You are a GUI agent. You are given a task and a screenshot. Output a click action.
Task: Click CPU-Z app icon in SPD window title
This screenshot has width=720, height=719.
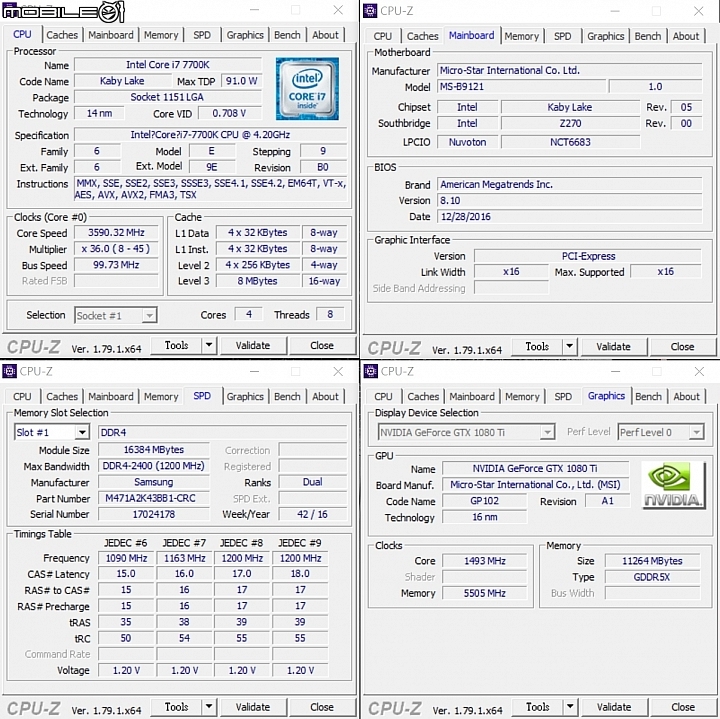tap(9, 371)
